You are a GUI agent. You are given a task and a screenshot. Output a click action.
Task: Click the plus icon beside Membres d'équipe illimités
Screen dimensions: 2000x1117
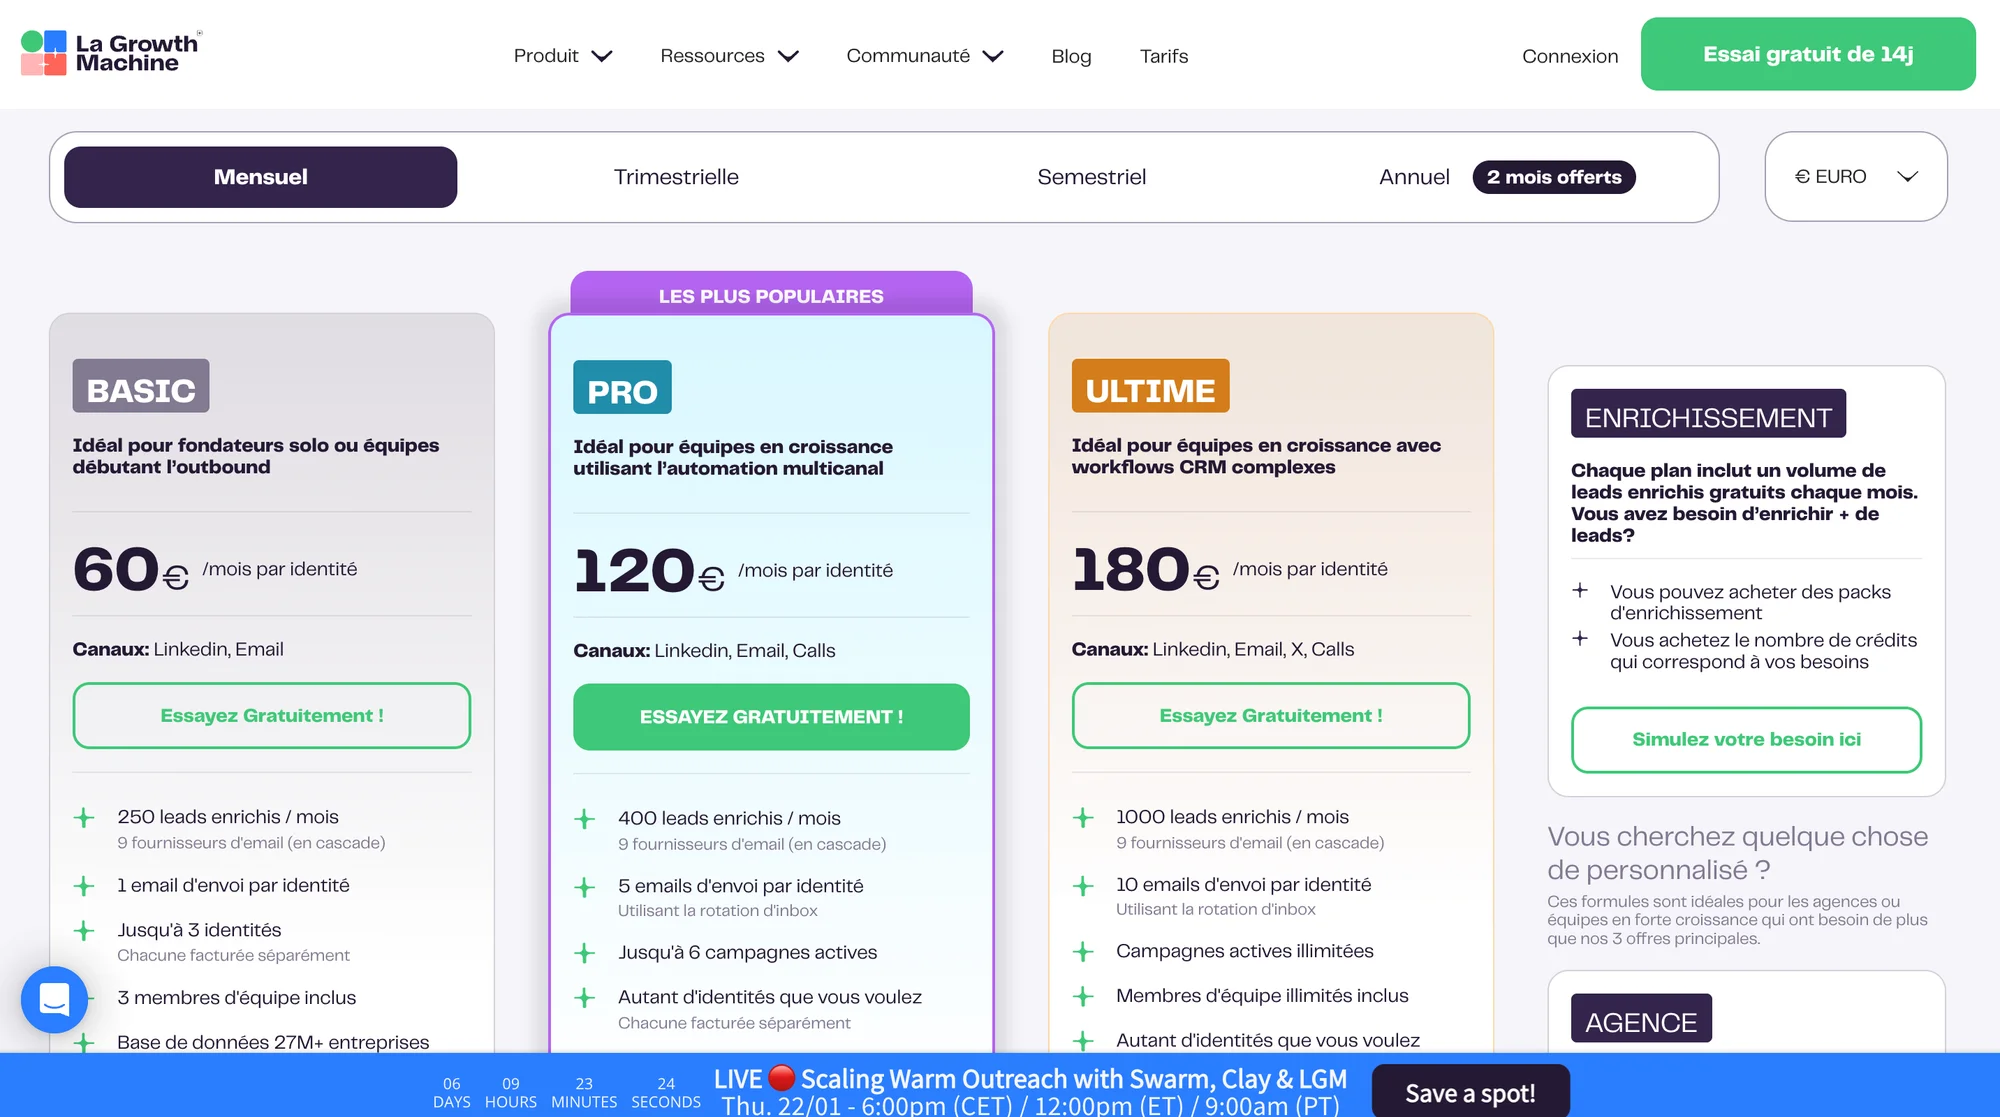click(1083, 996)
